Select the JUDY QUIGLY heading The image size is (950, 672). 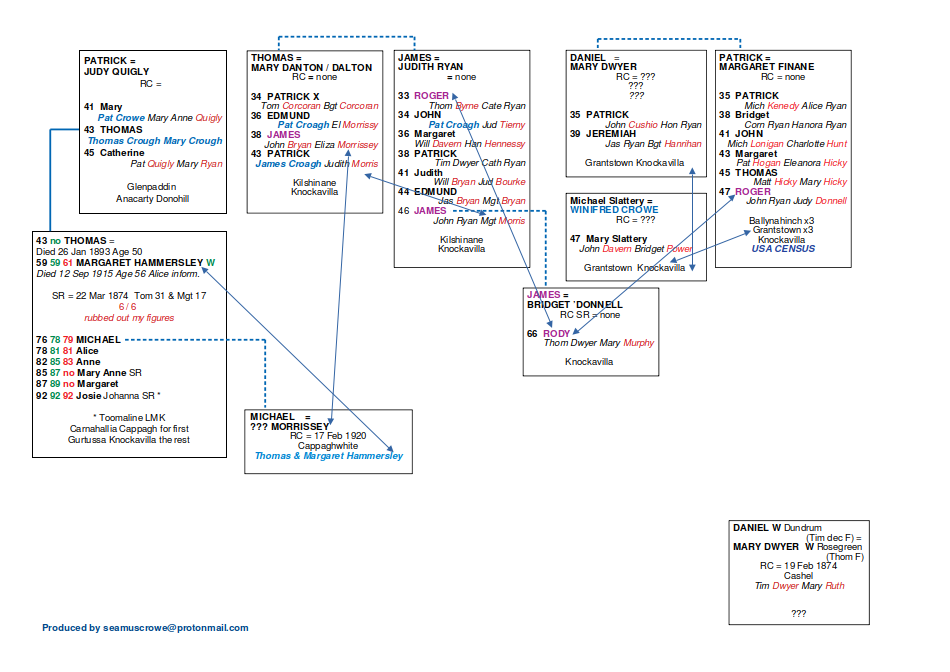click(117, 72)
